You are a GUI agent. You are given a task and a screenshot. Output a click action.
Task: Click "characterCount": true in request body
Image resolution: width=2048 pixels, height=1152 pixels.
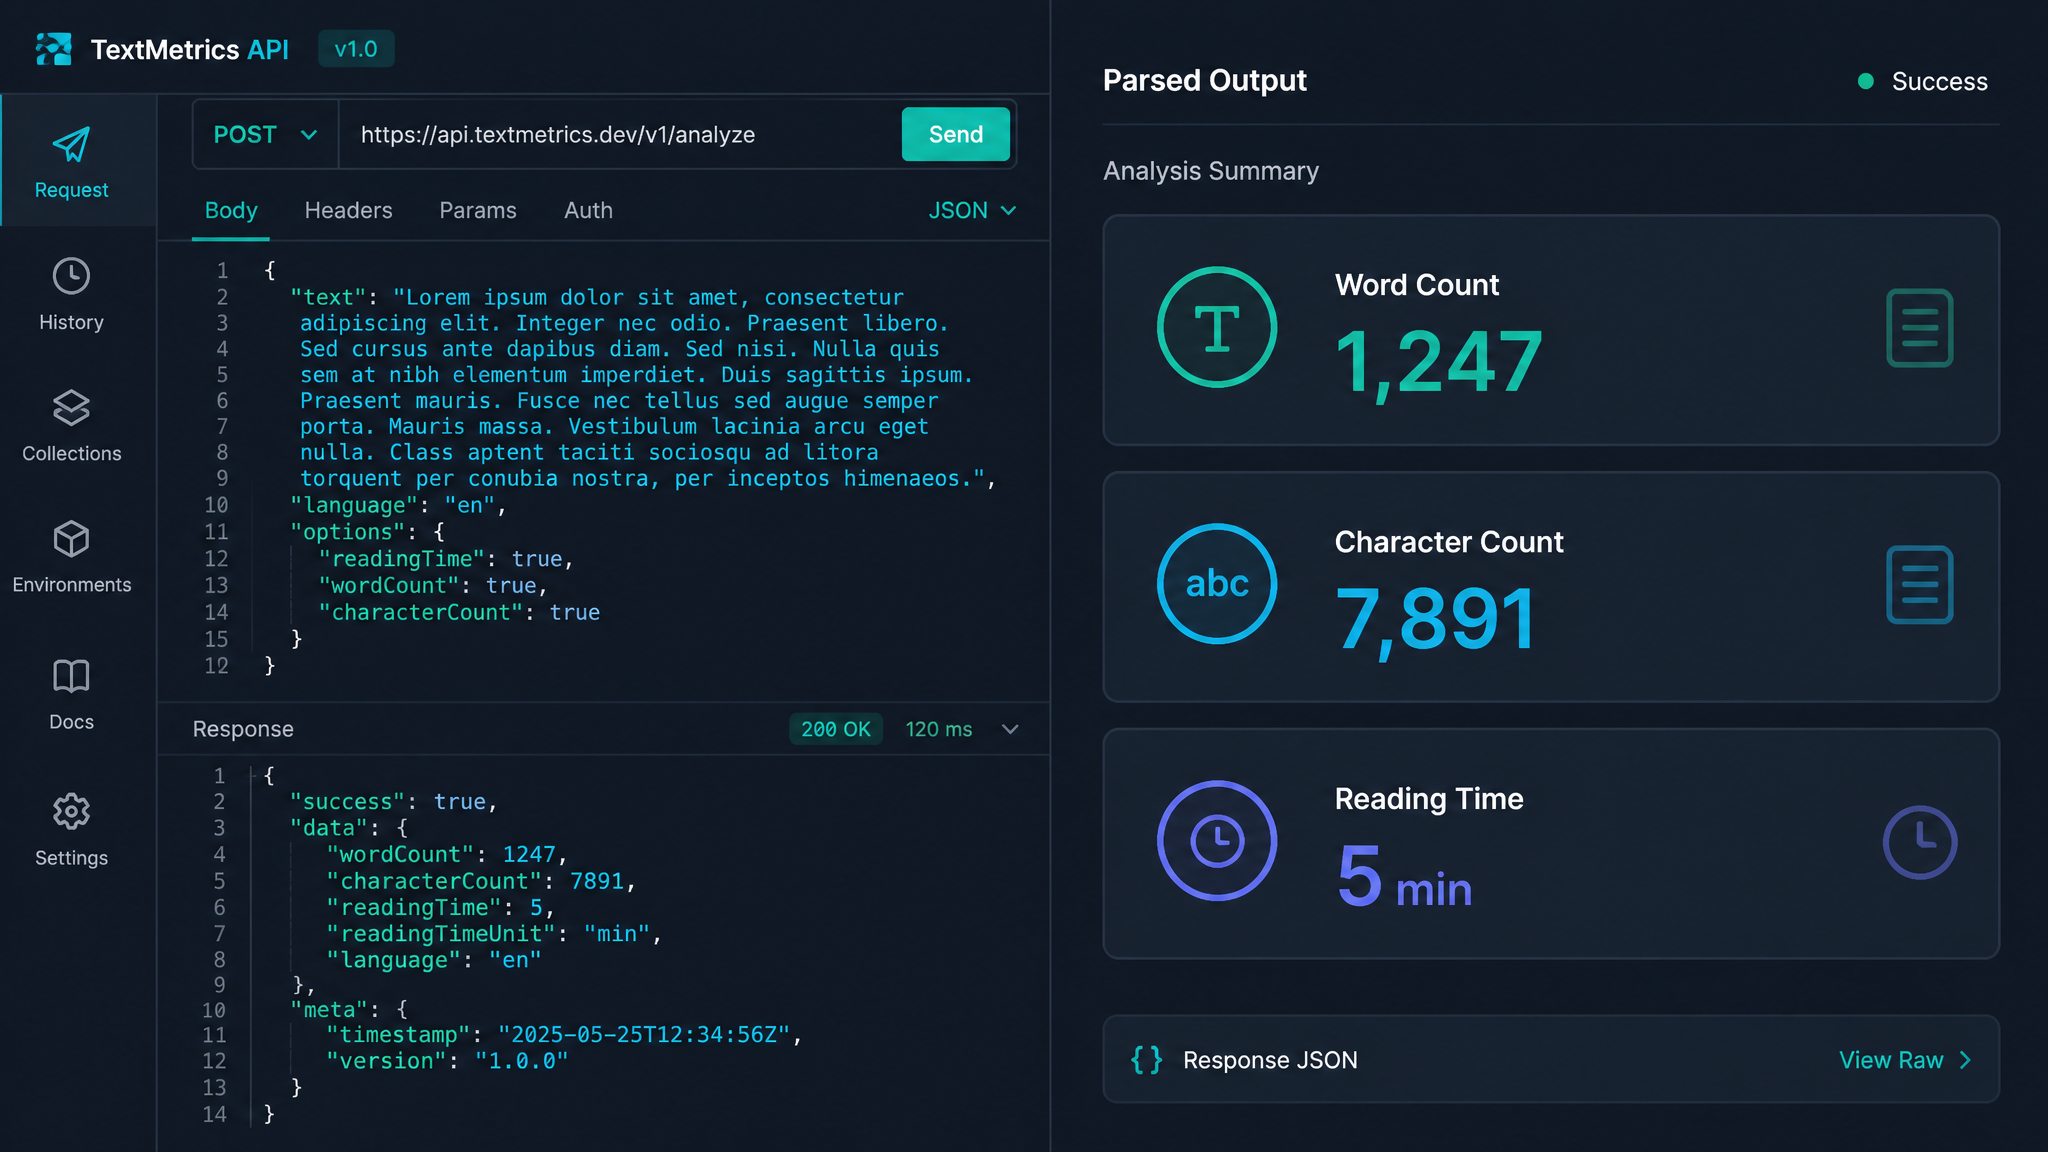tap(459, 612)
